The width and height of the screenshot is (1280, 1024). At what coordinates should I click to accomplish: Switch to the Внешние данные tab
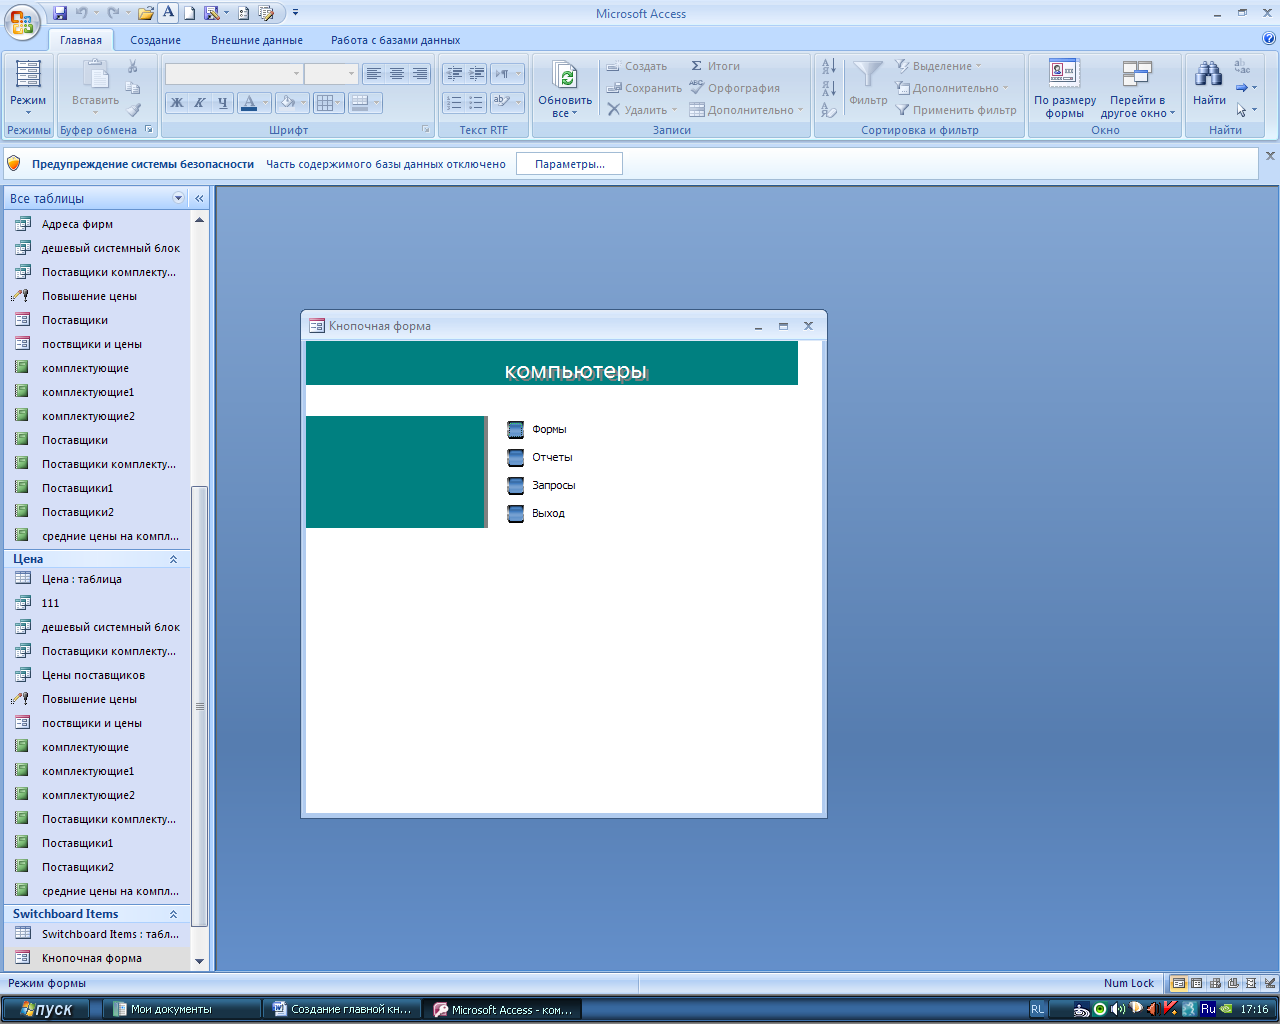click(257, 40)
